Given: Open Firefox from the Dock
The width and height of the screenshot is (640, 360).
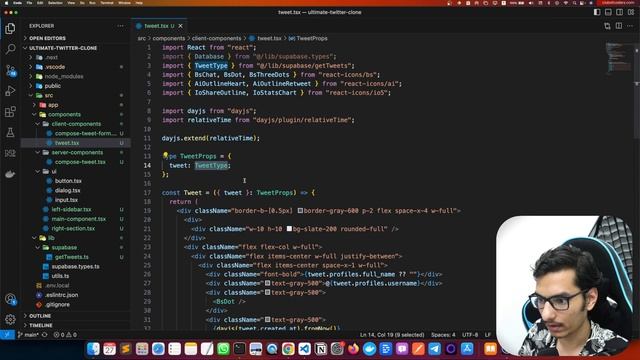Looking at the screenshot, I should tap(353, 349).
